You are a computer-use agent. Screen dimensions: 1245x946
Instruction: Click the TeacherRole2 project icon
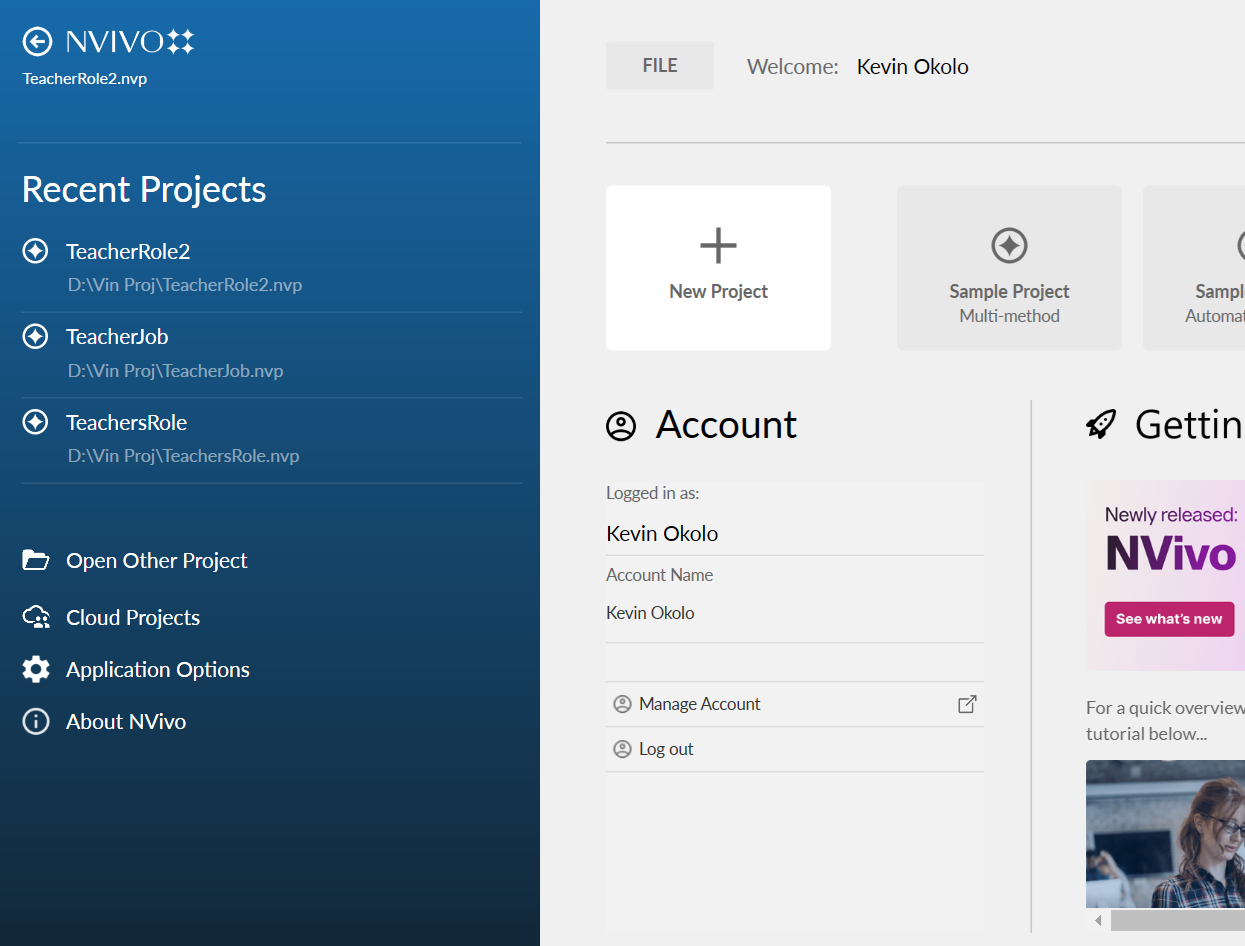click(x=36, y=251)
